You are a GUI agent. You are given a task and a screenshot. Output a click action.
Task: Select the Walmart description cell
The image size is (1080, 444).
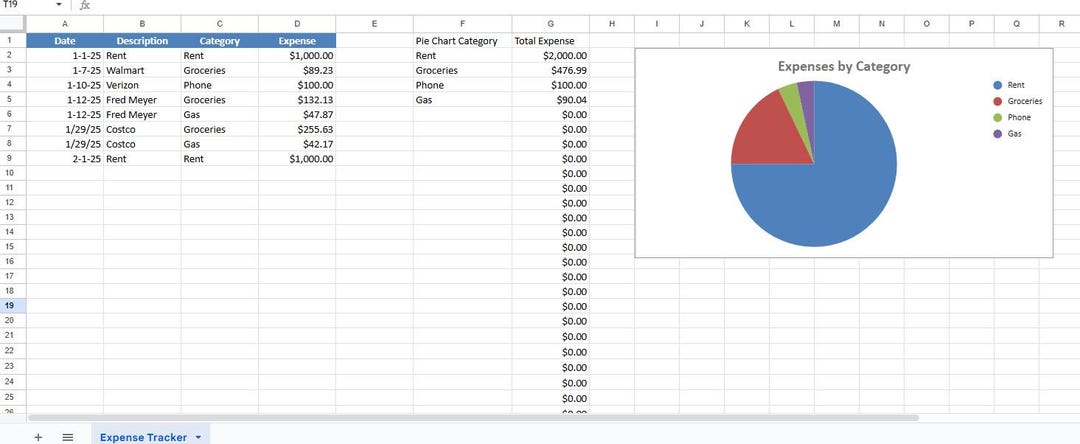[142, 70]
